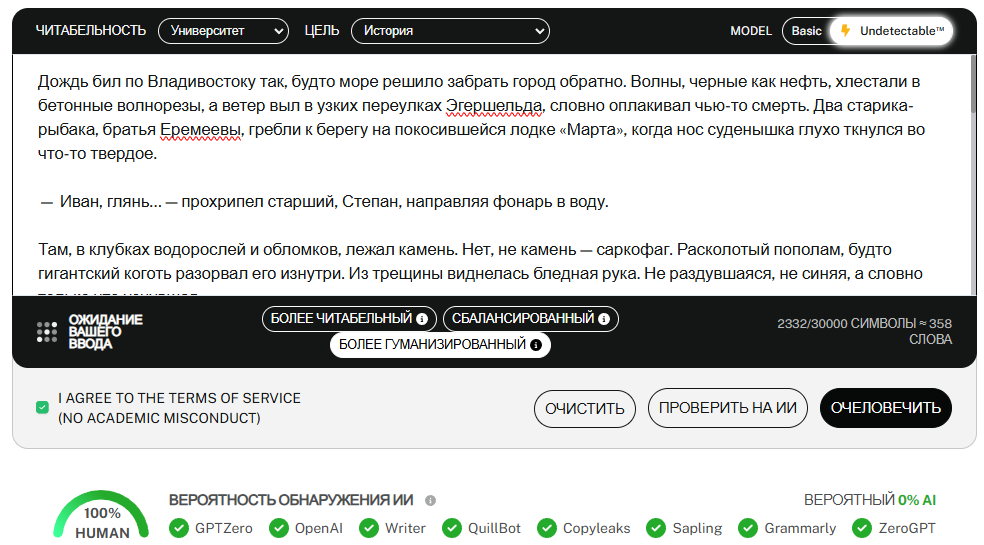The height and width of the screenshot is (545, 984).
Task: Select the Basic model option
Action: (806, 31)
